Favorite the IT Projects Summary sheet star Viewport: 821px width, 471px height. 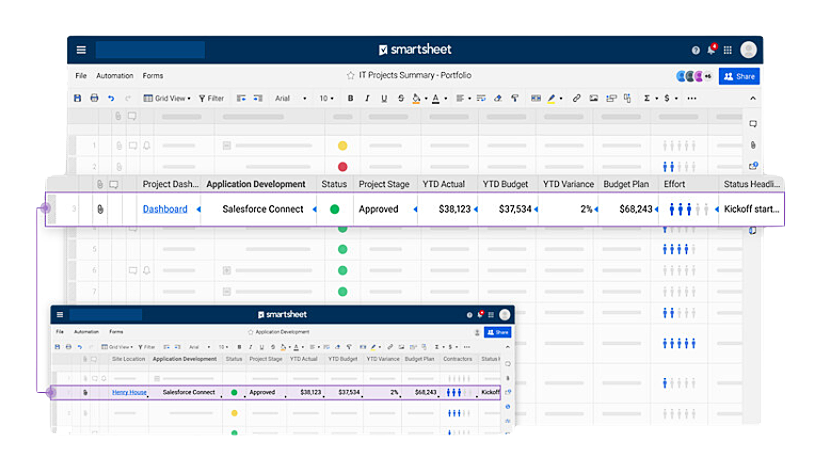(x=350, y=75)
